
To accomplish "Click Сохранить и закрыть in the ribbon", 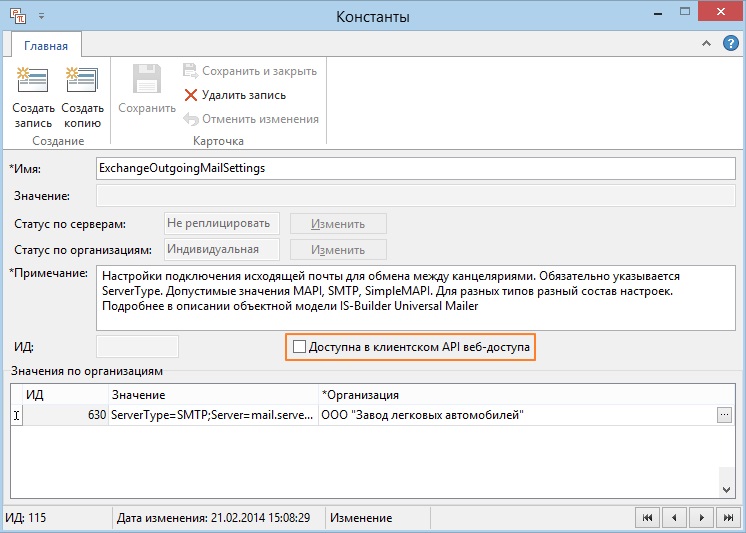I will [x=250, y=71].
